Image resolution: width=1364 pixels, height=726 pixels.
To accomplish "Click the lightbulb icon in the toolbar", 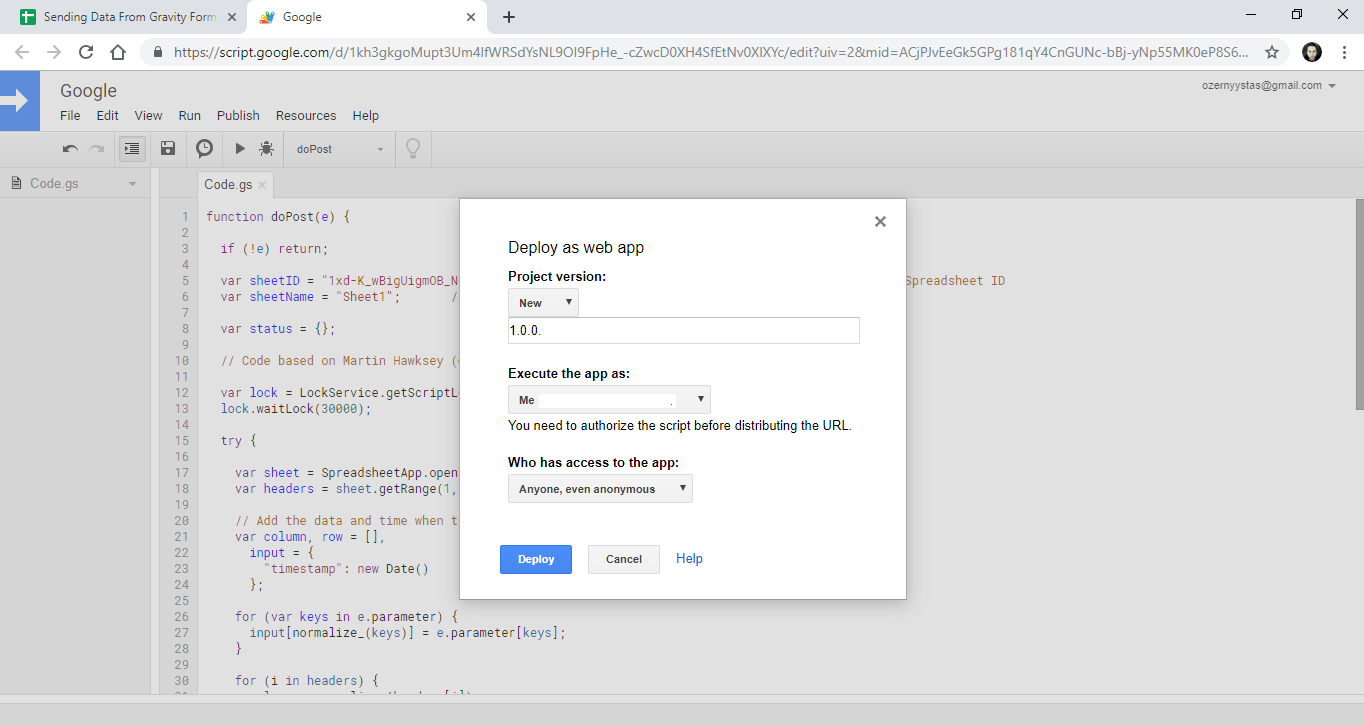I will pyautogui.click(x=412, y=149).
